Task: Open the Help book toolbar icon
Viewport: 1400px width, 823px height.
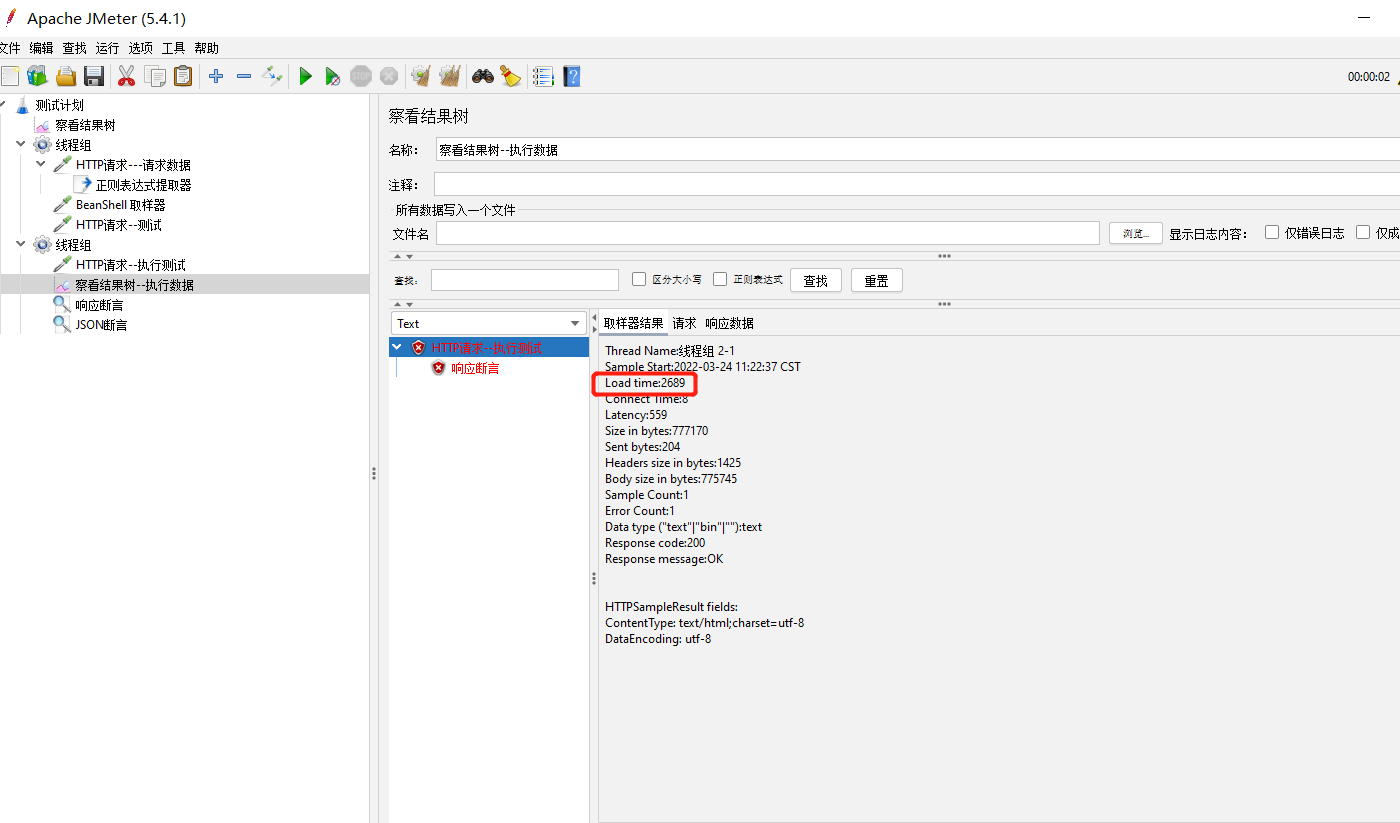Action: [572, 76]
